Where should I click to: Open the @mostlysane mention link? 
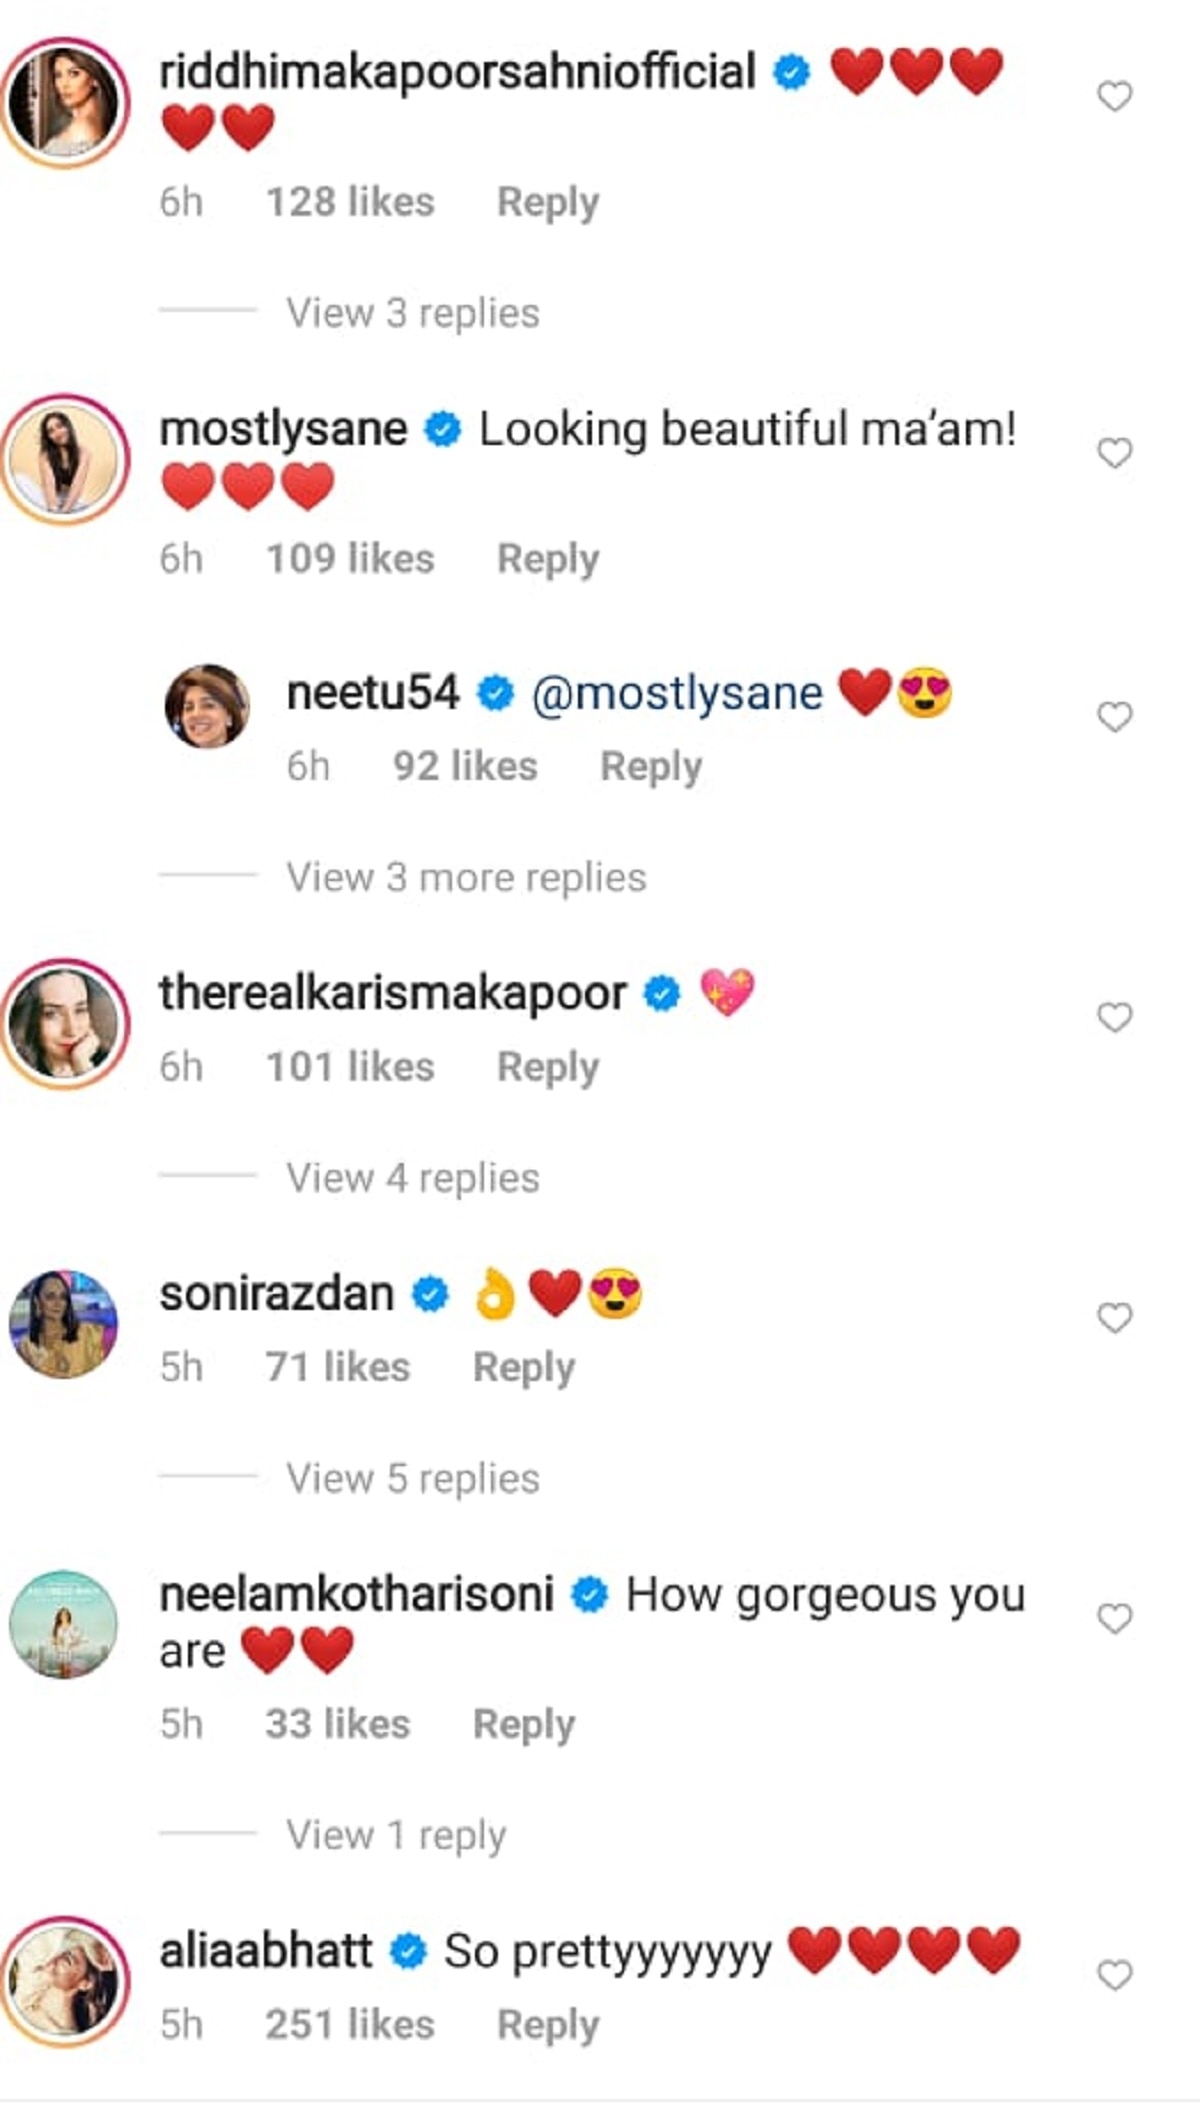click(x=677, y=694)
